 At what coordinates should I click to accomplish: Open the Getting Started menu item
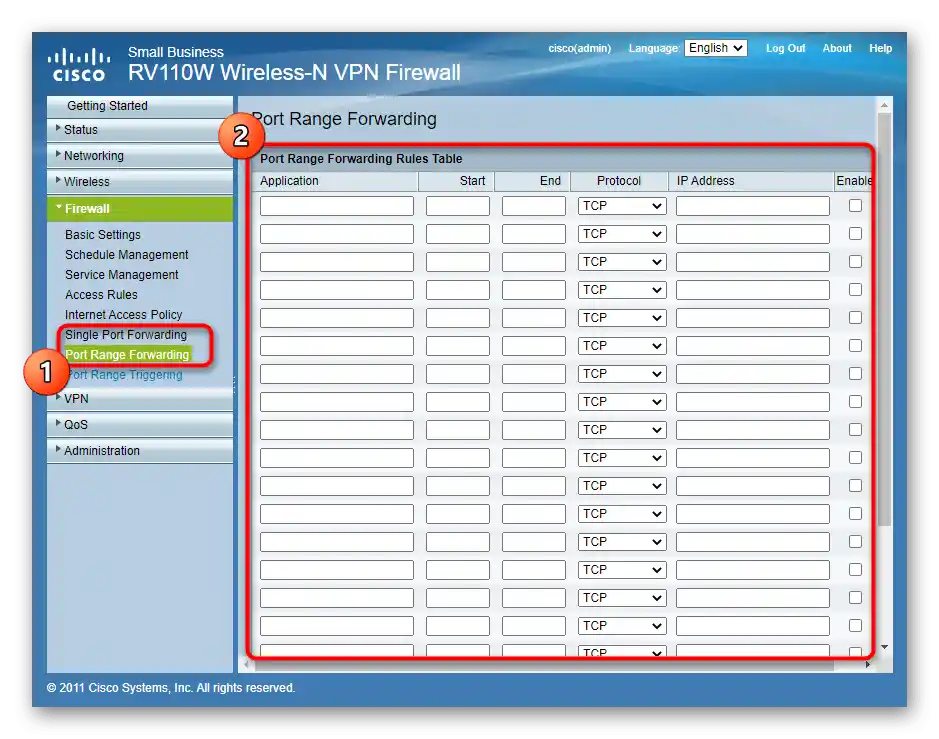[x=140, y=106]
